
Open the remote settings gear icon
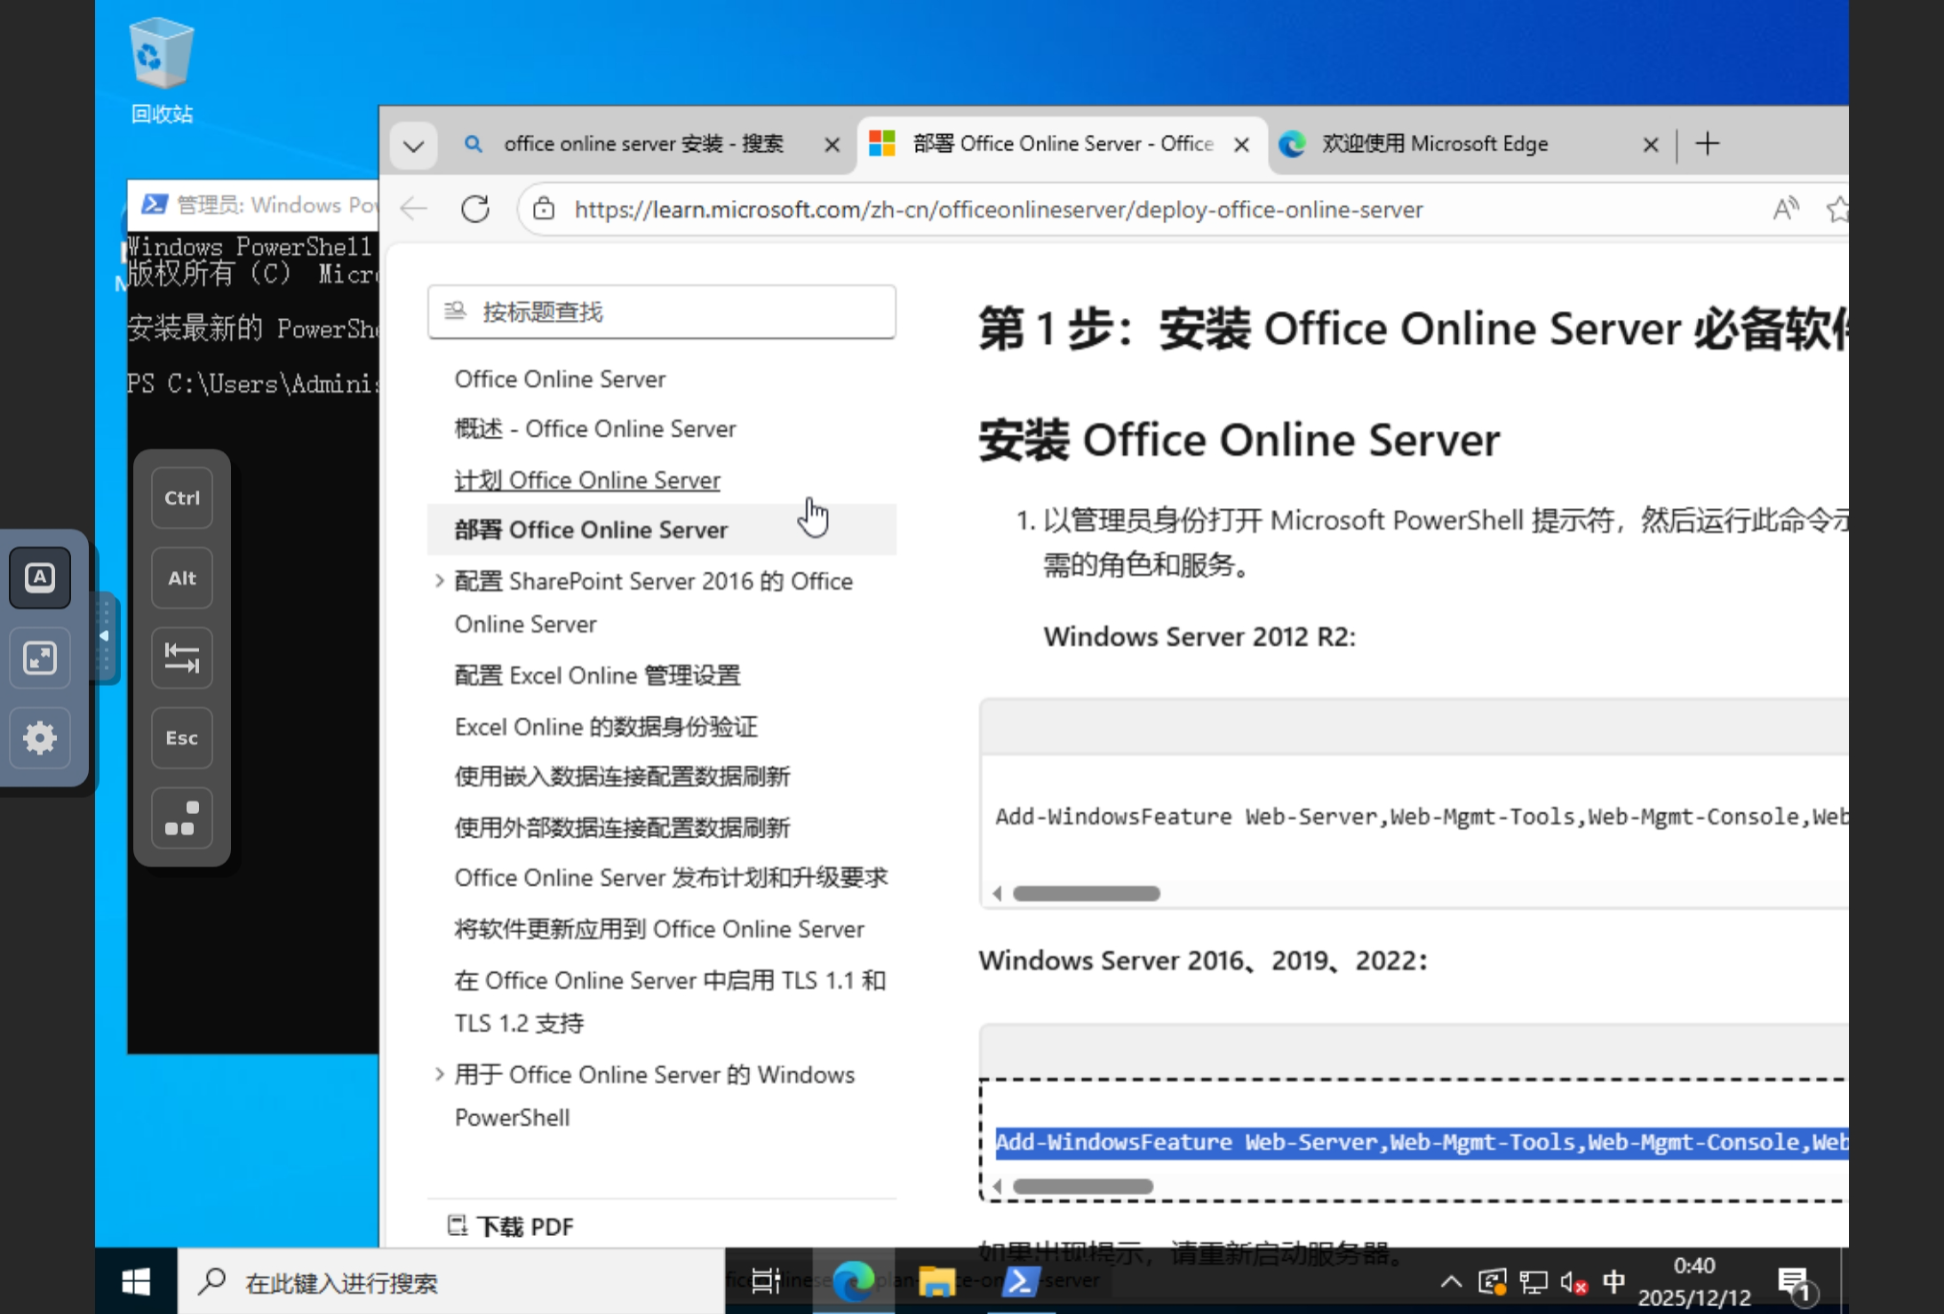point(40,738)
